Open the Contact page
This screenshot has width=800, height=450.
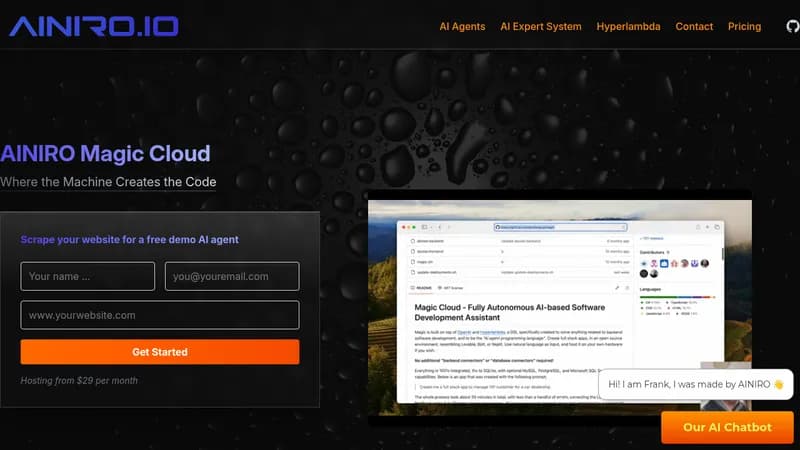point(694,27)
